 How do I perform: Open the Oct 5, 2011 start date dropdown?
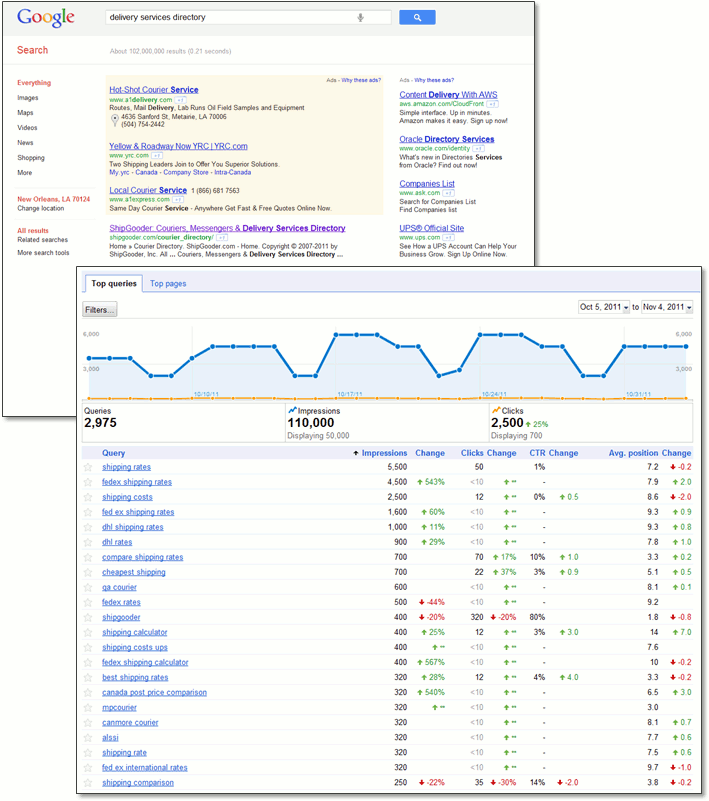coord(604,307)
